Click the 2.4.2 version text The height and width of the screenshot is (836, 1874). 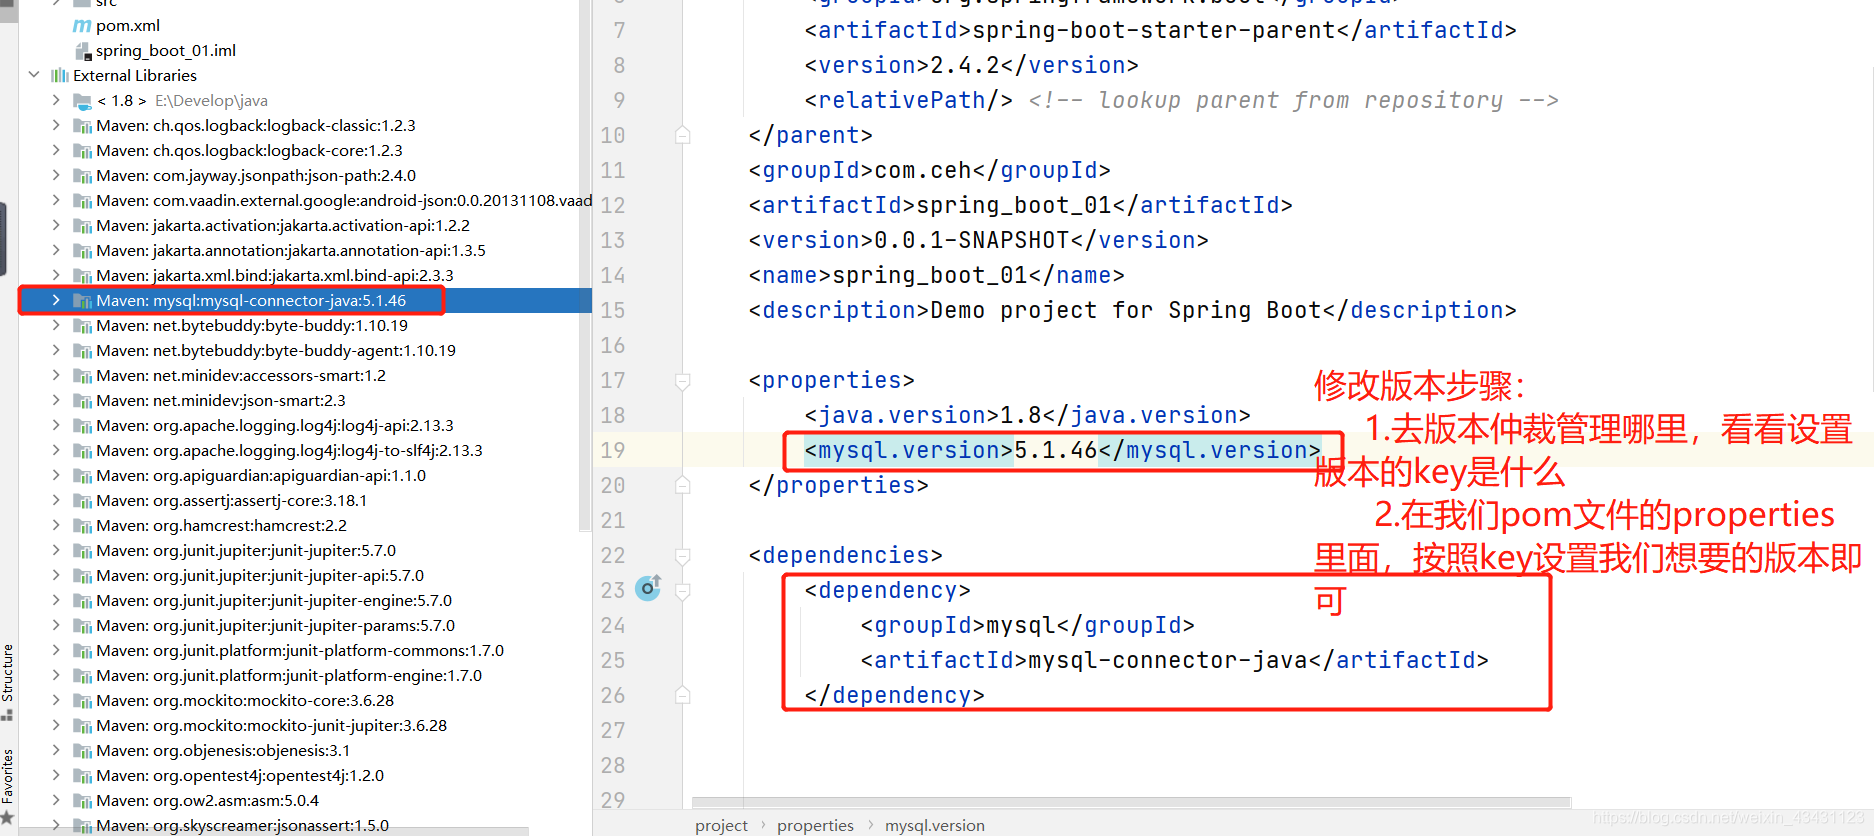coord(965,66)
